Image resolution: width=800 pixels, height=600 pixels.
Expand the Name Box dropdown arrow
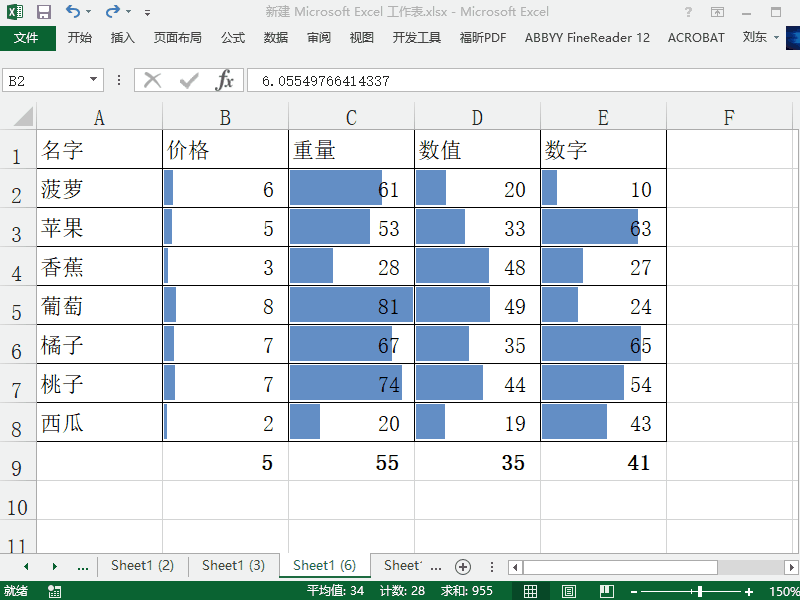(x=93, y=80)
